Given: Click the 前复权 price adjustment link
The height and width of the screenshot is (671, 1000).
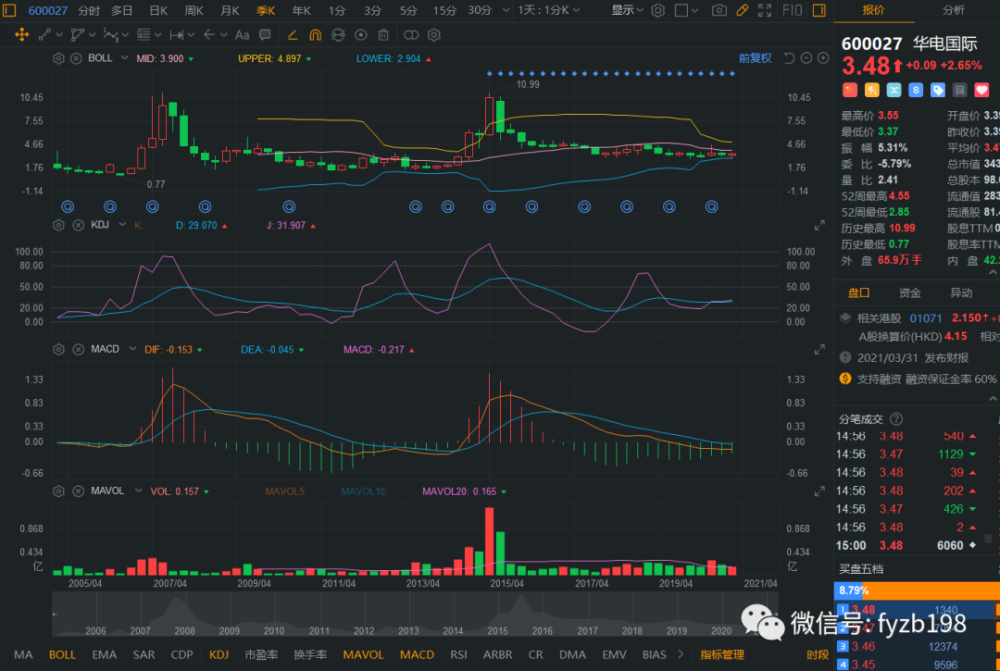Looking at the screenshot, I should coord(755,58).
